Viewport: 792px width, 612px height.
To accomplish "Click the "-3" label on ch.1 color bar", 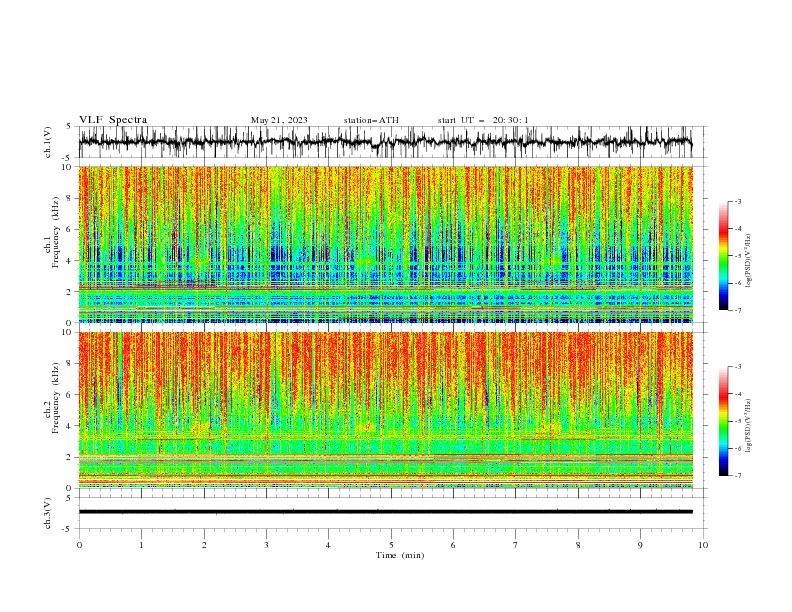I will 738,201.
